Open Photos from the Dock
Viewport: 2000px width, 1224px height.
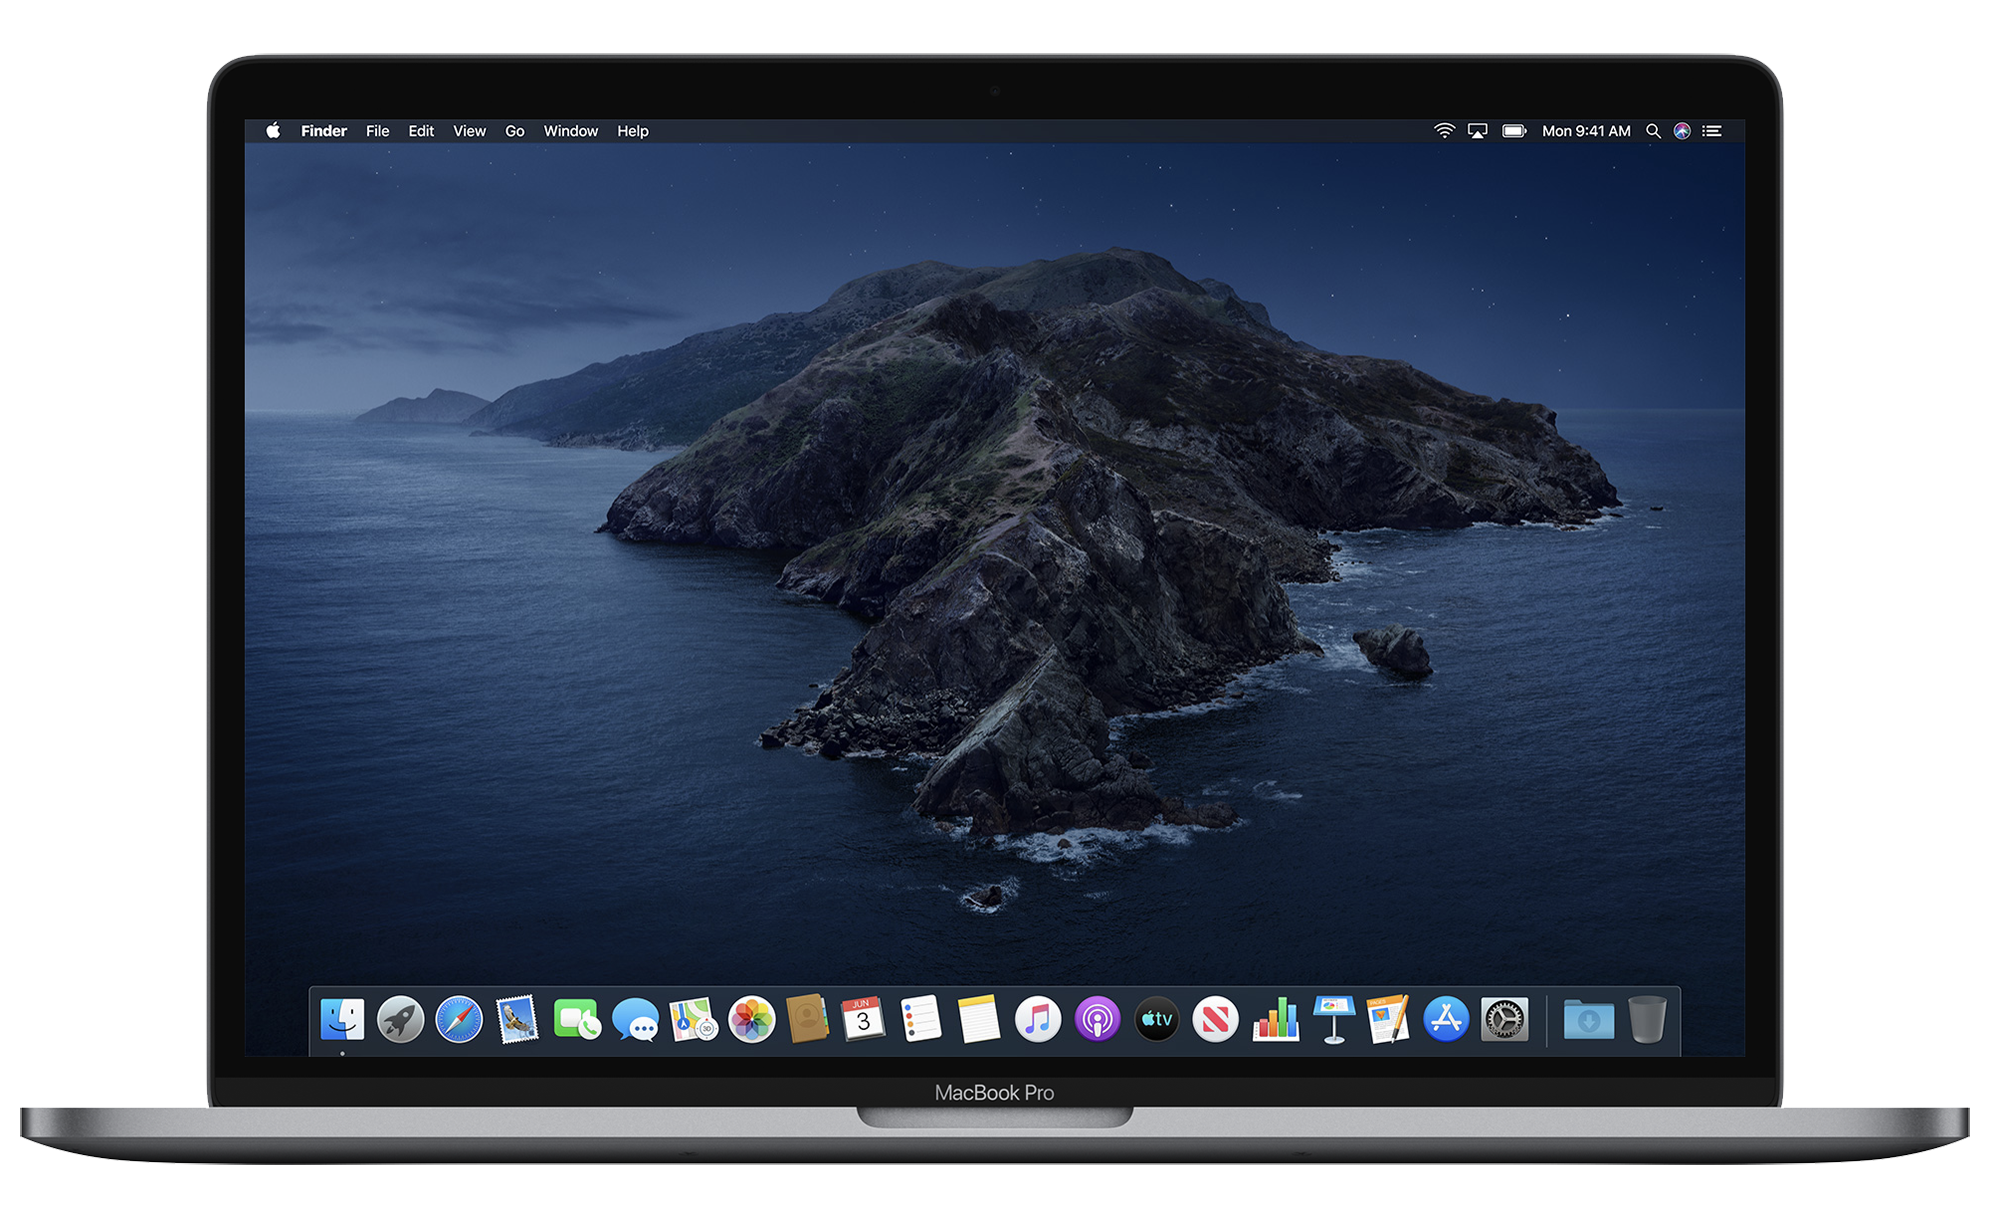(750, 1020)
